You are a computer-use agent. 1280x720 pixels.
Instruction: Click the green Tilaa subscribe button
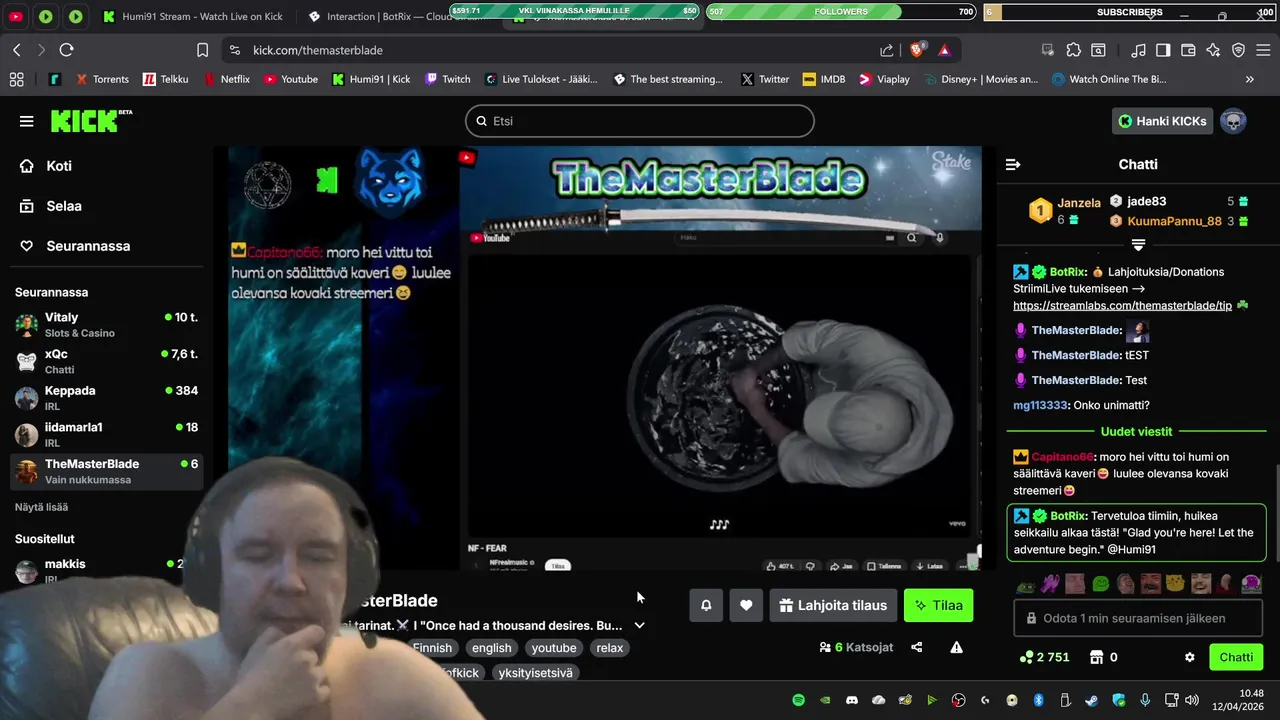(939, 605)
